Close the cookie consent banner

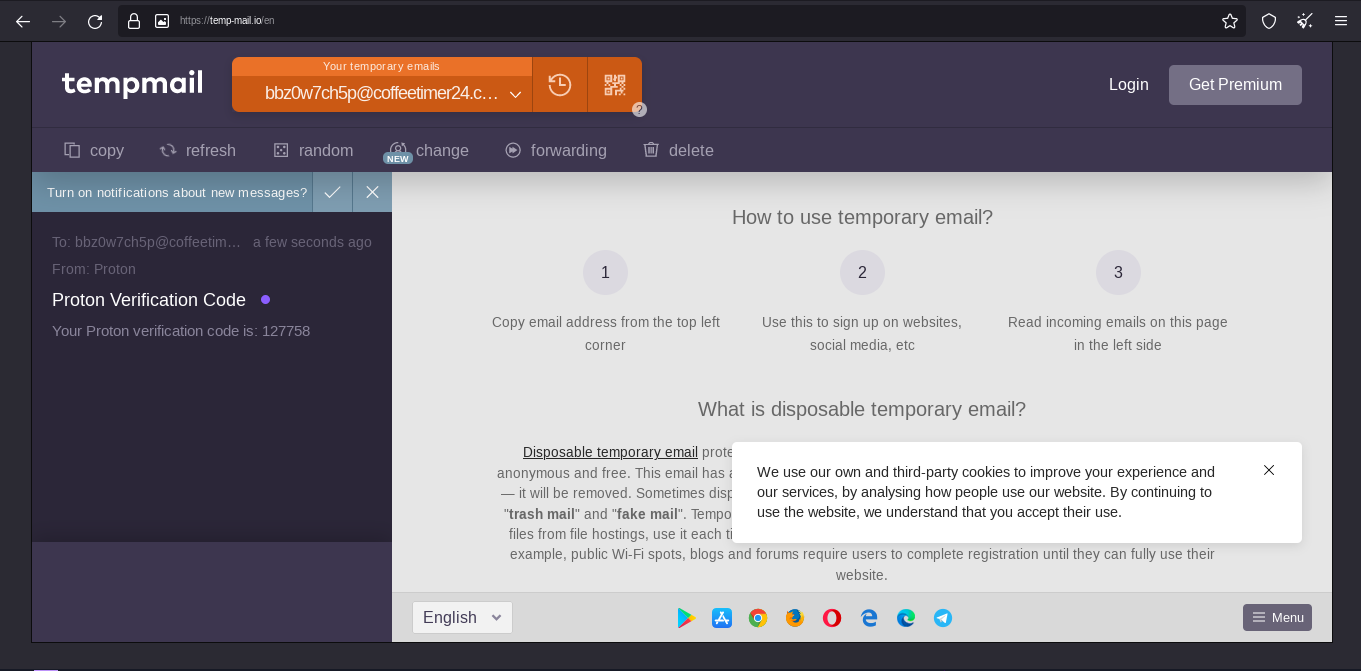(x=1269, y=470)
